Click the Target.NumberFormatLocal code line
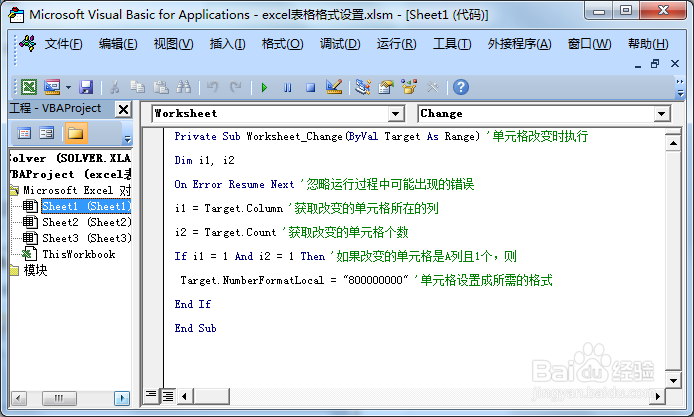 click(366, 280)
